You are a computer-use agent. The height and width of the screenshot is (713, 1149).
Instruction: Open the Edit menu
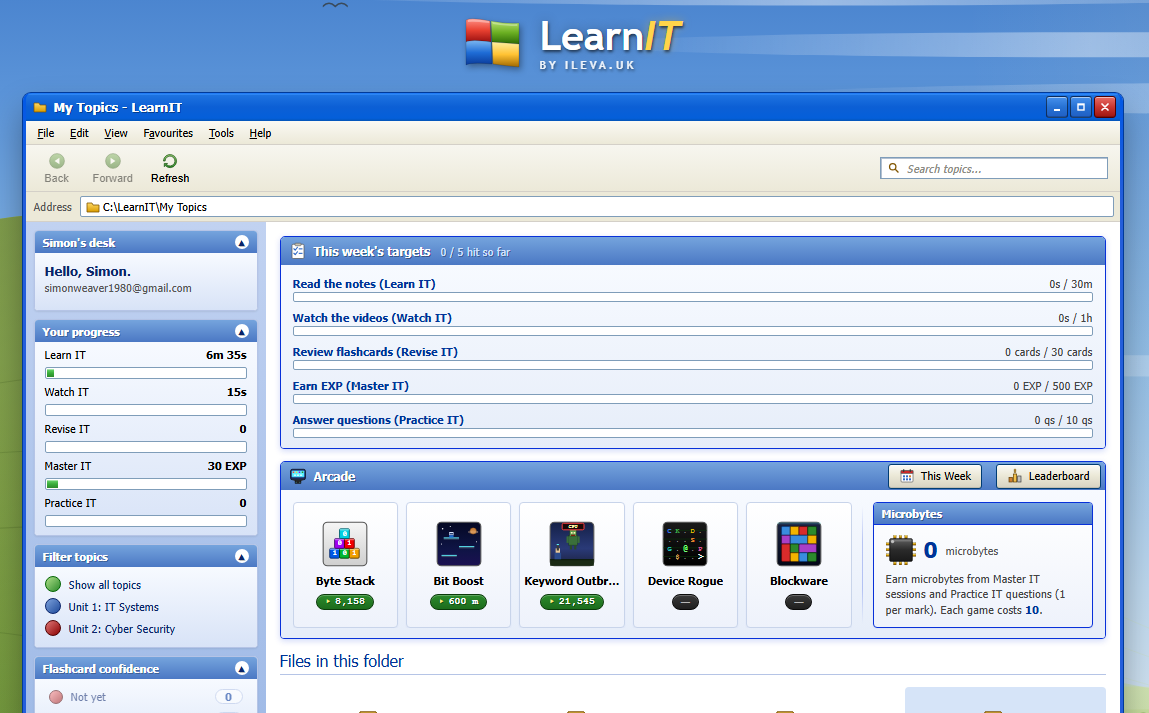point(79,133)
